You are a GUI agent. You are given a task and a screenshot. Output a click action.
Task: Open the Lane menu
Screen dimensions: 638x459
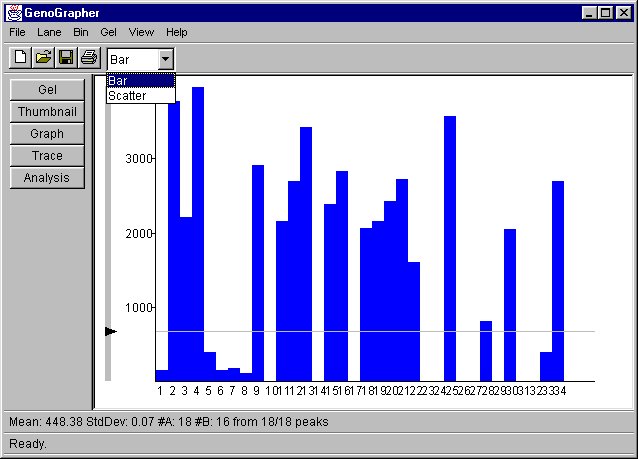(49, 33)
